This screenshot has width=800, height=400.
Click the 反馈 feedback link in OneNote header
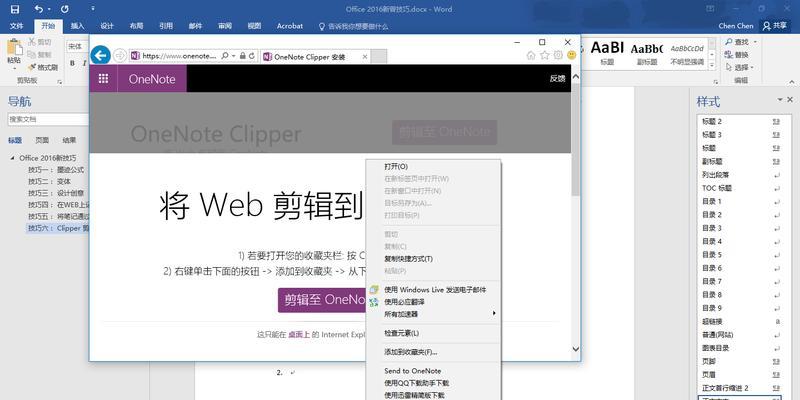pyautogui.click(x=557, y=79)
